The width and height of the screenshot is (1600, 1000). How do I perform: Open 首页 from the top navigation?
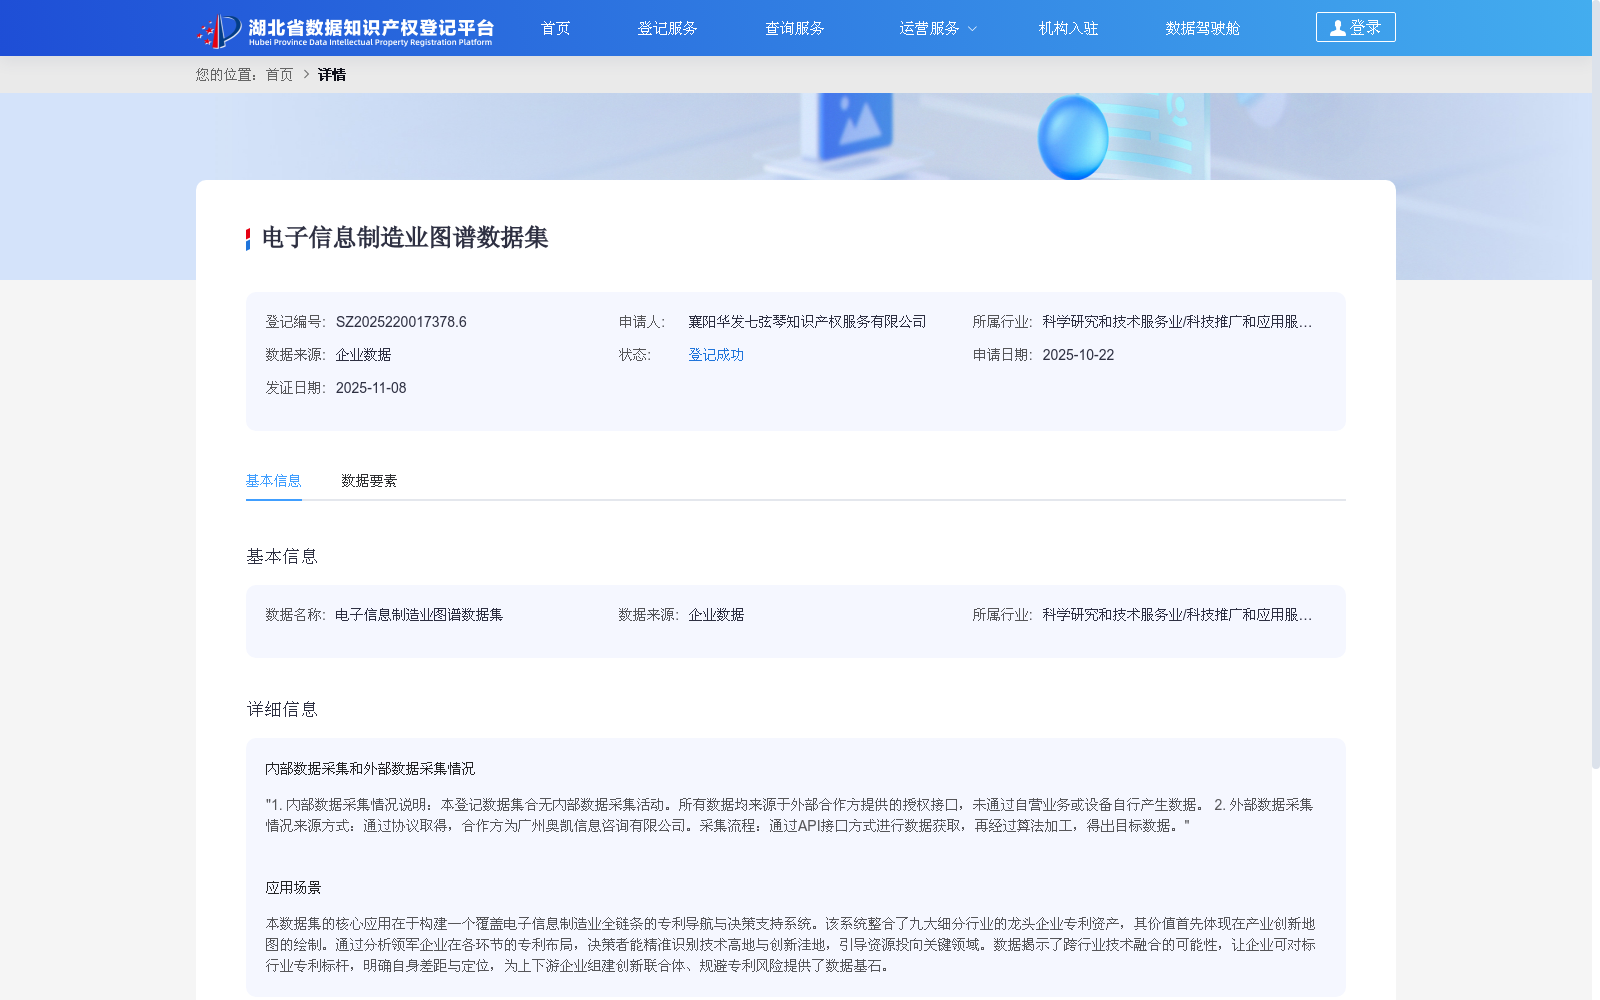coord(555,28)
